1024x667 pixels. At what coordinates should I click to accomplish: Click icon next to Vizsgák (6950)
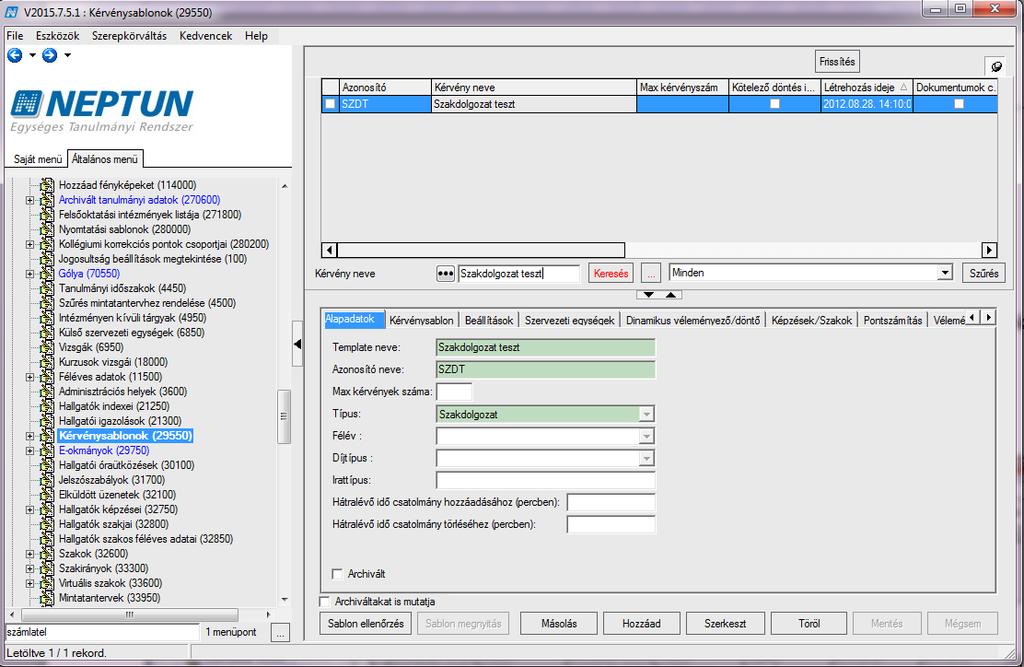47,347
